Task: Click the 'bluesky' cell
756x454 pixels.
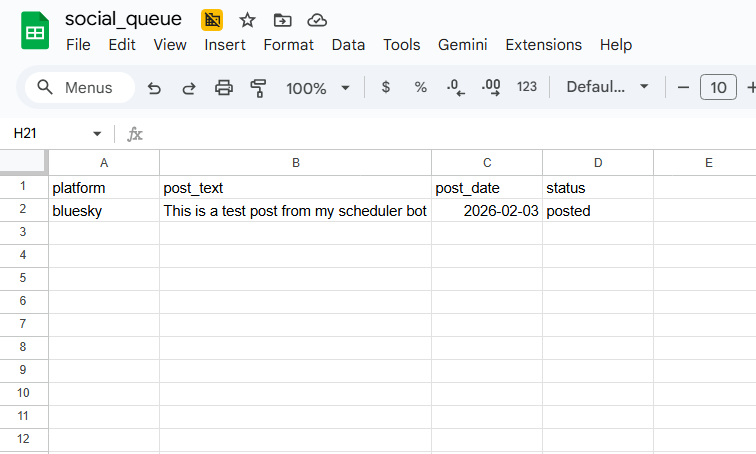Action: 104,211
